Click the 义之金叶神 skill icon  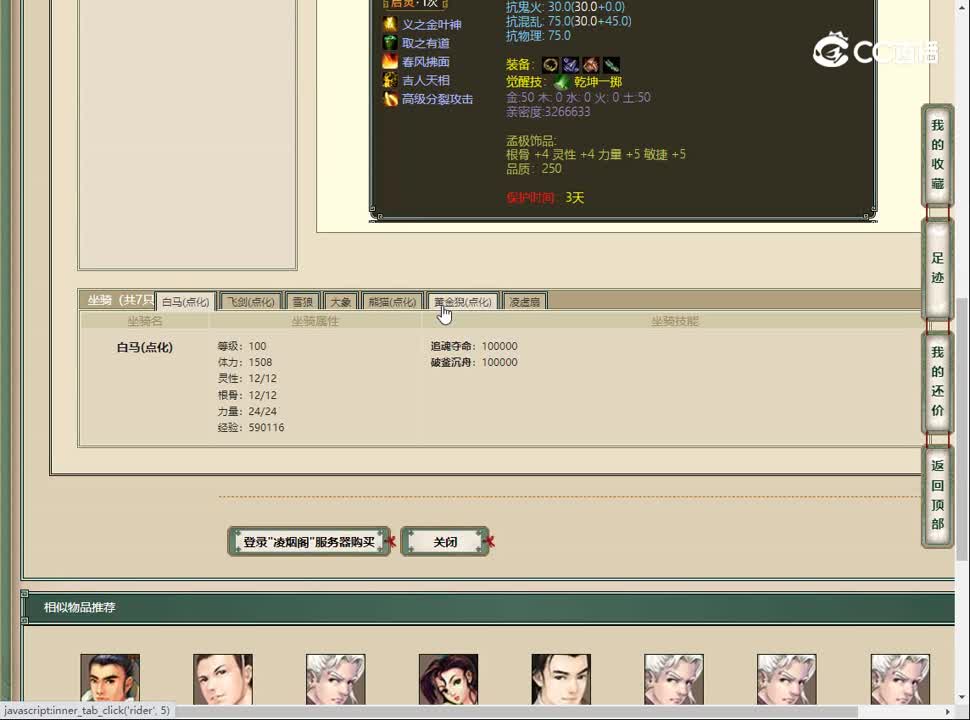point(390,24)
